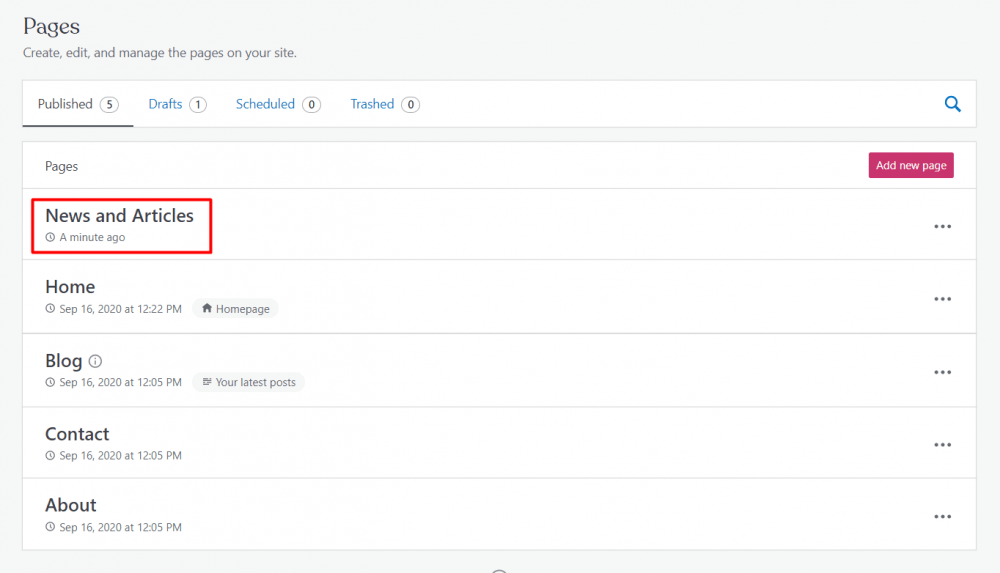Image resolution: width=1000 pixels, height=573 pixels.
Task: Open the About page
Action: [x=71, y=505]
